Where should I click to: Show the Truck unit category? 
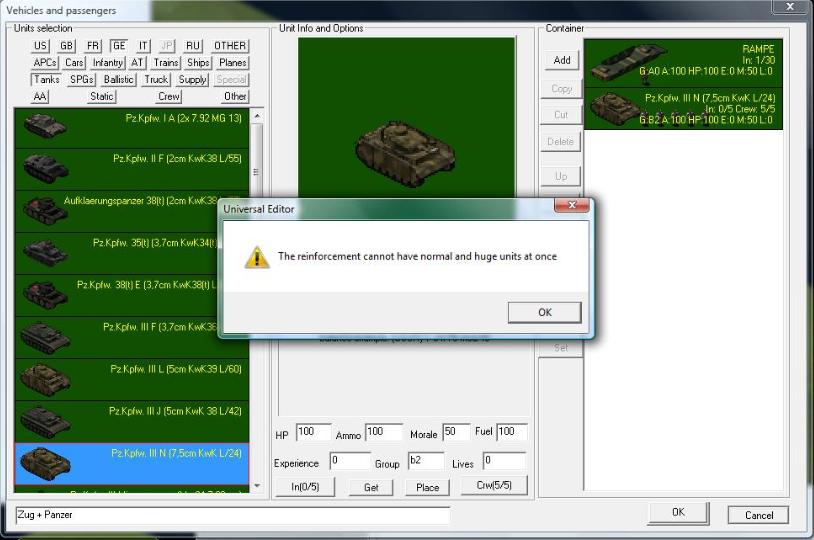click(156, 79)
